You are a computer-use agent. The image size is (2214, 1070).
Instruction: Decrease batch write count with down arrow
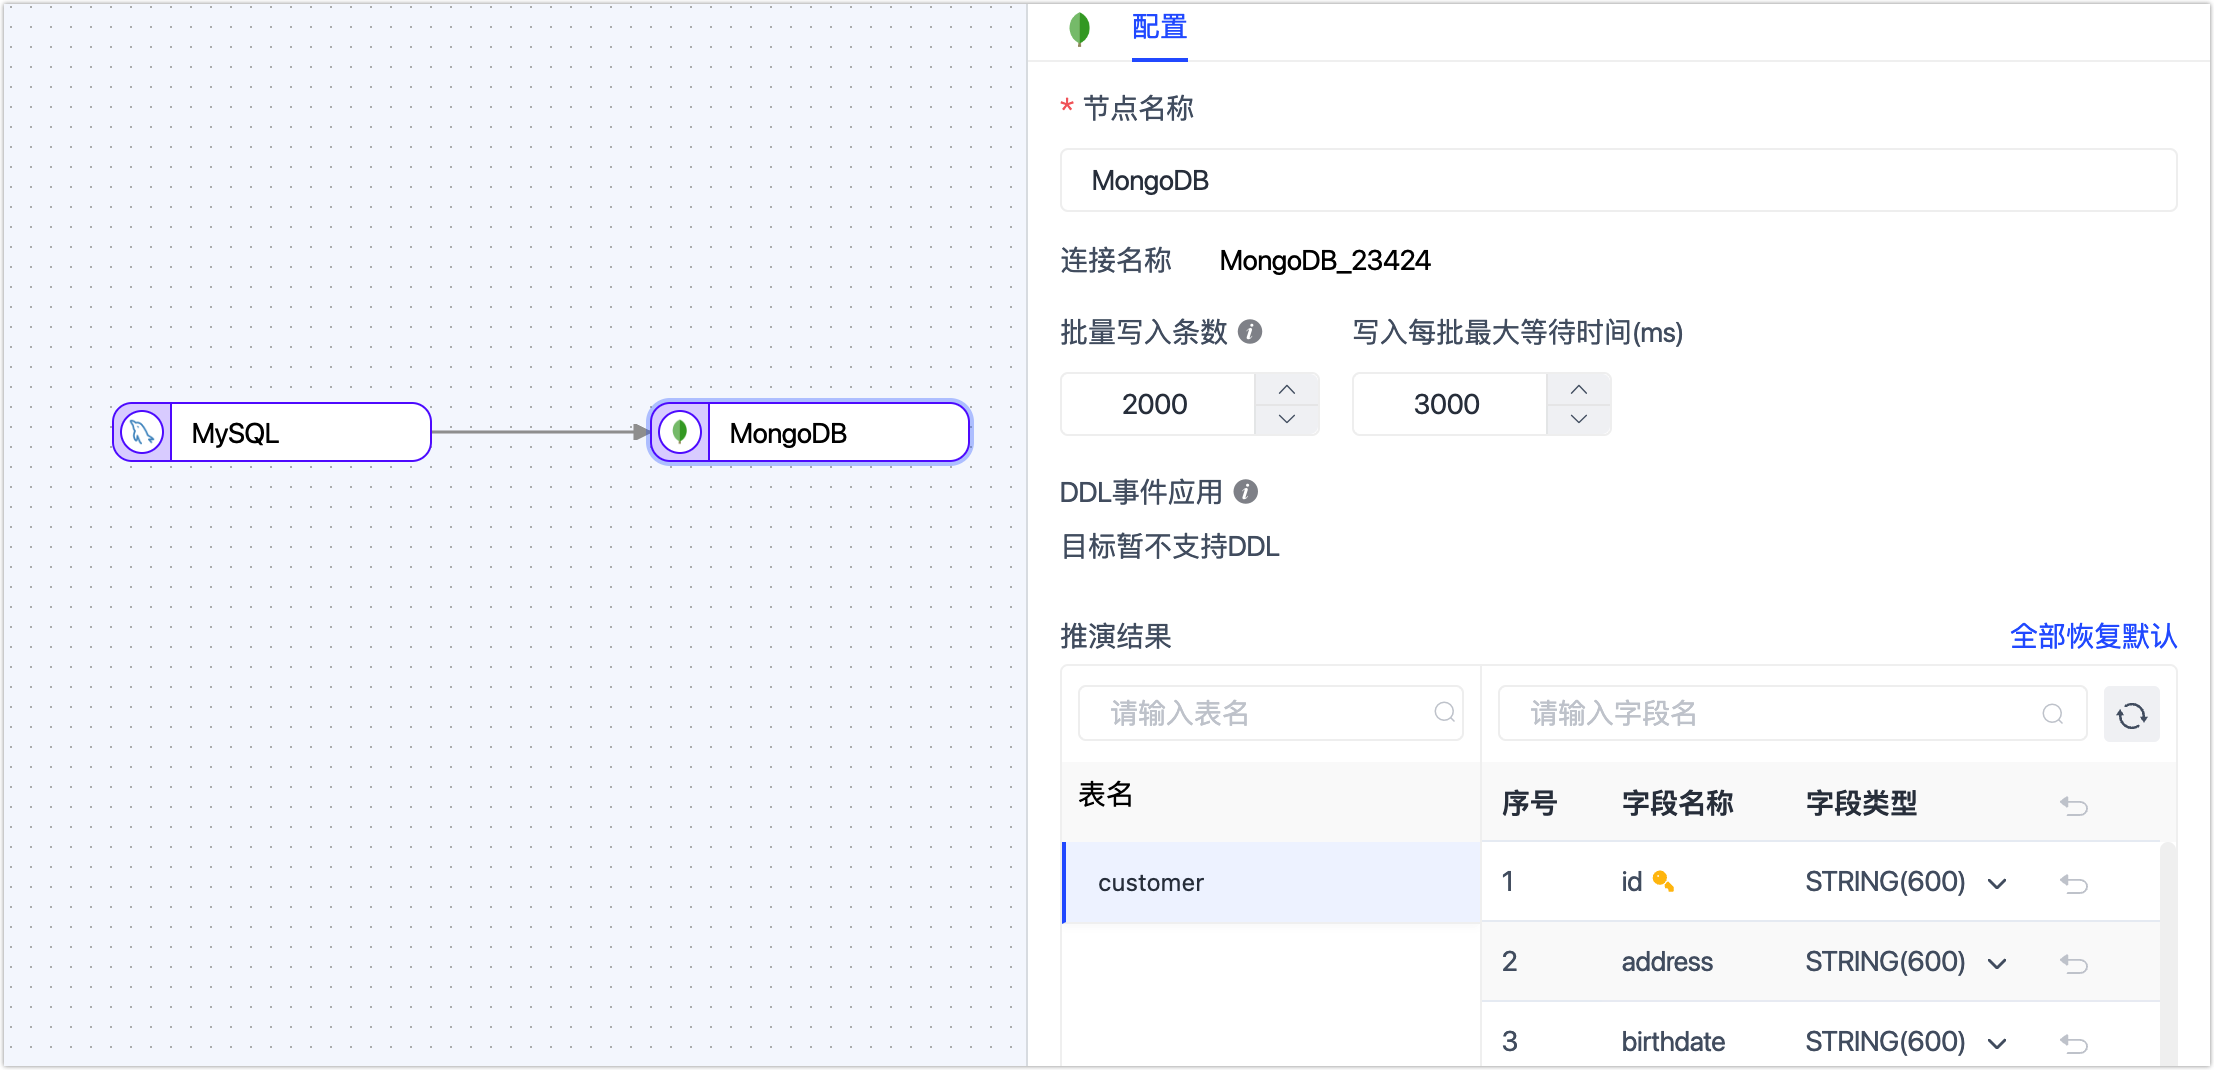[x=1287, y=419]
